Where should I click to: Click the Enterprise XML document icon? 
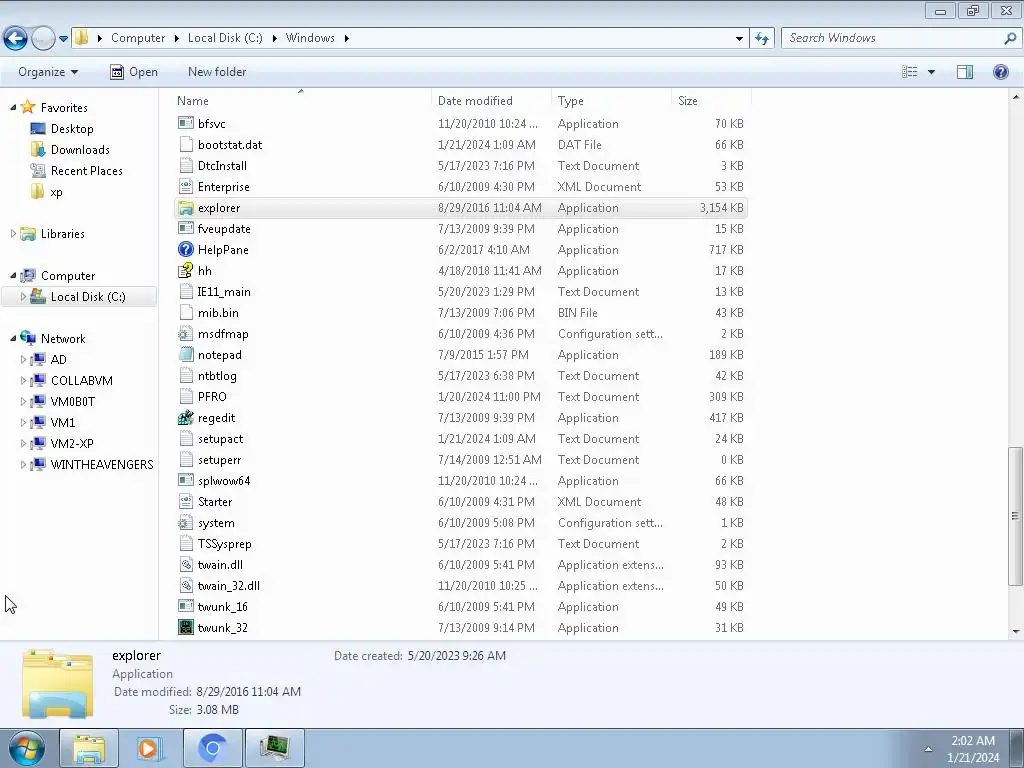[185, 187]
